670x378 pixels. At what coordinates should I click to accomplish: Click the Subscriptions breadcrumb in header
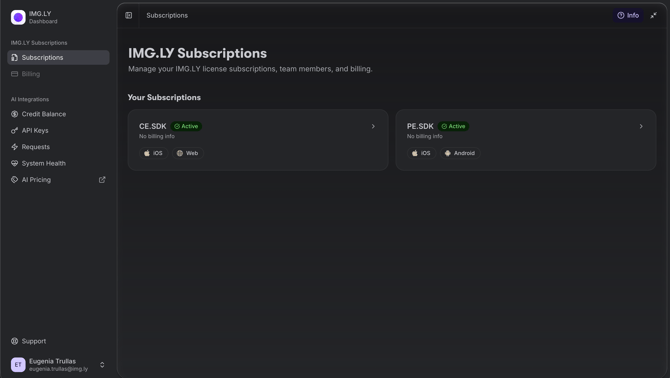[167, 15]
